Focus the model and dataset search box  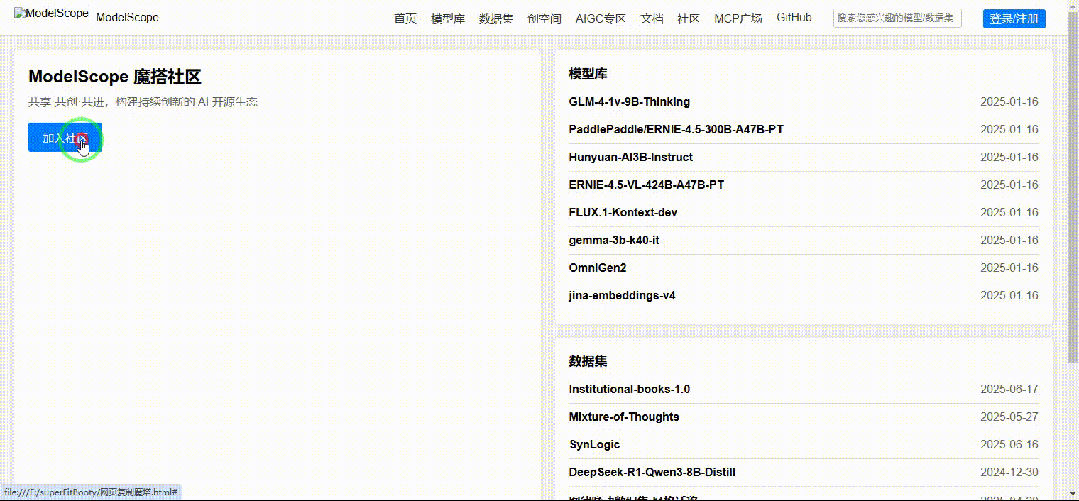[897, 19]
